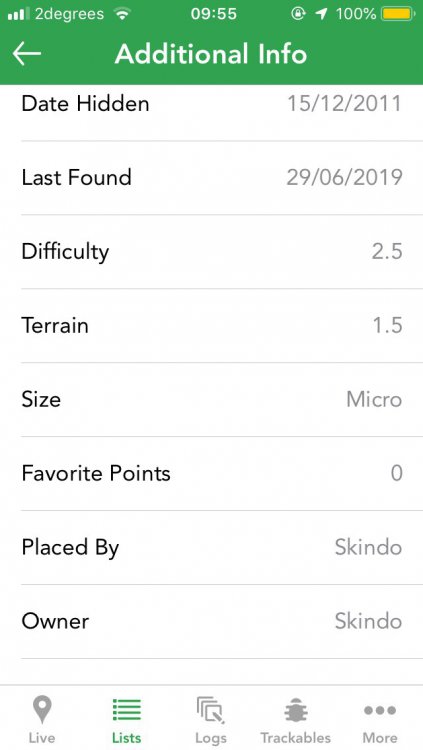Tap the back arrow icon
The image size is (423, 750).
point(27,54)
